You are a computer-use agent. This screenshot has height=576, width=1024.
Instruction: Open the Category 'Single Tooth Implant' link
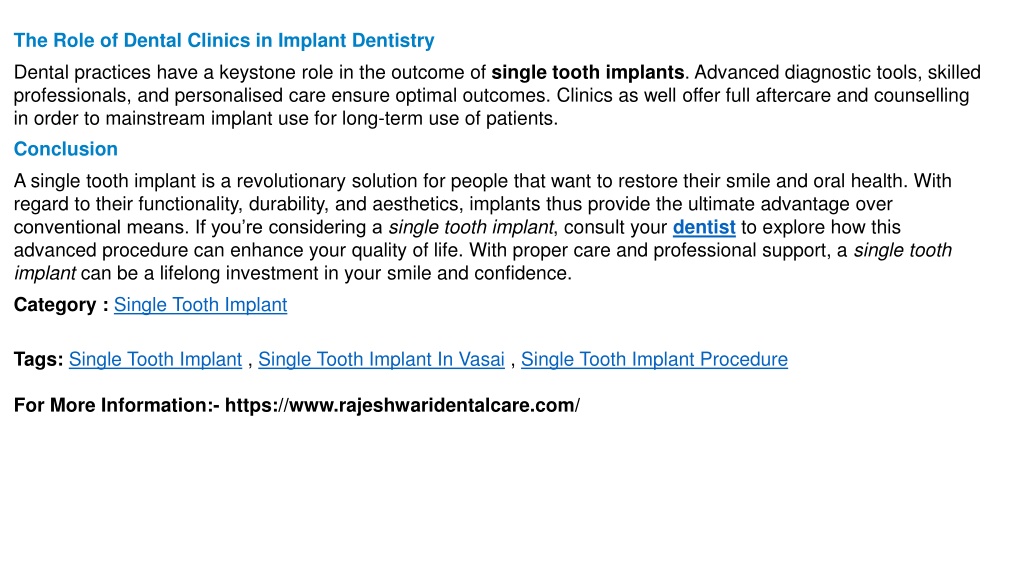click(x=200, y=305)
